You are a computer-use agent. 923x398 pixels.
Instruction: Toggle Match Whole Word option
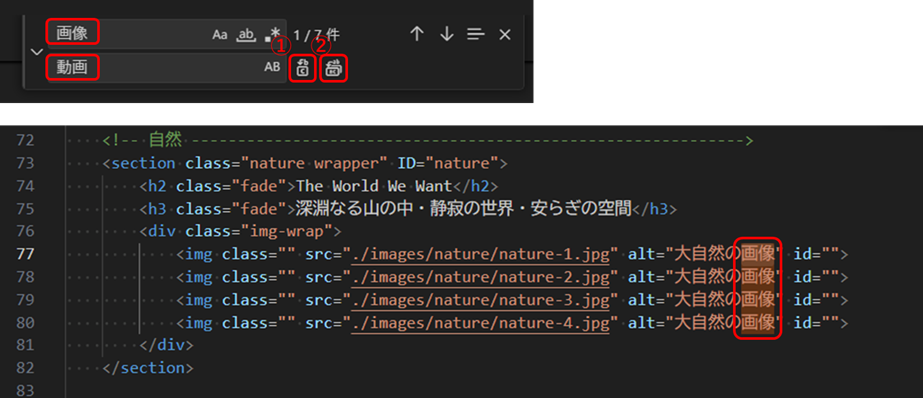[245, 35]
